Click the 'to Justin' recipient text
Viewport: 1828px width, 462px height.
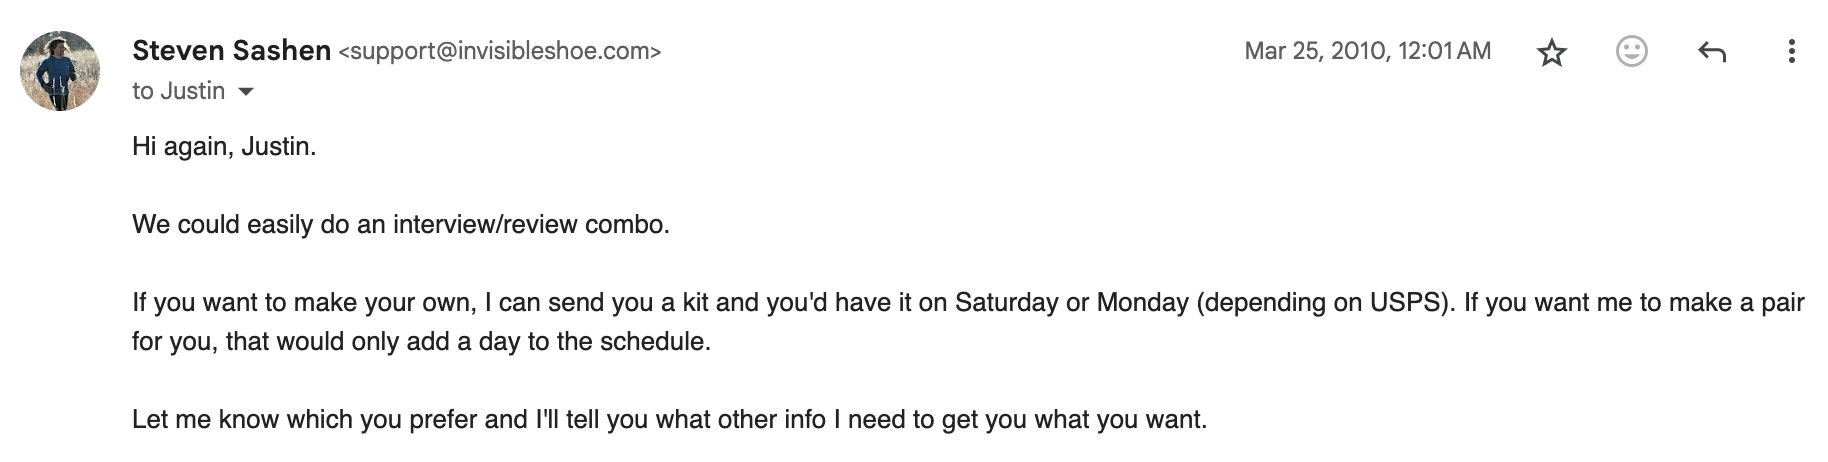point(178,91)
